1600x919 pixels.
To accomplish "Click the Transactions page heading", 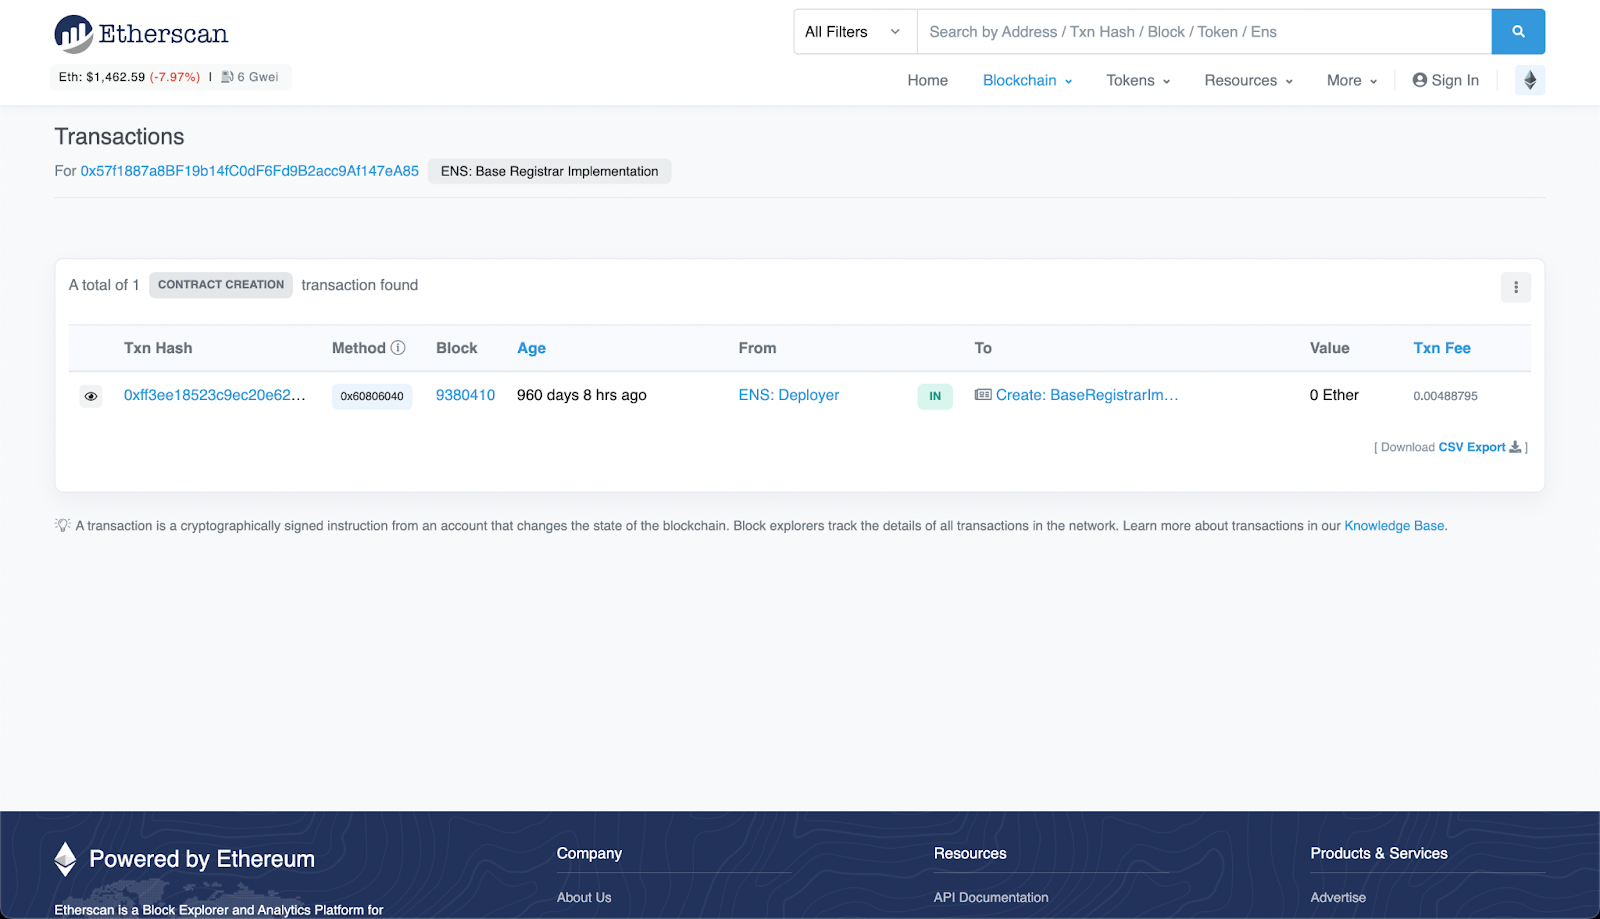I will (x=119, y=137).
